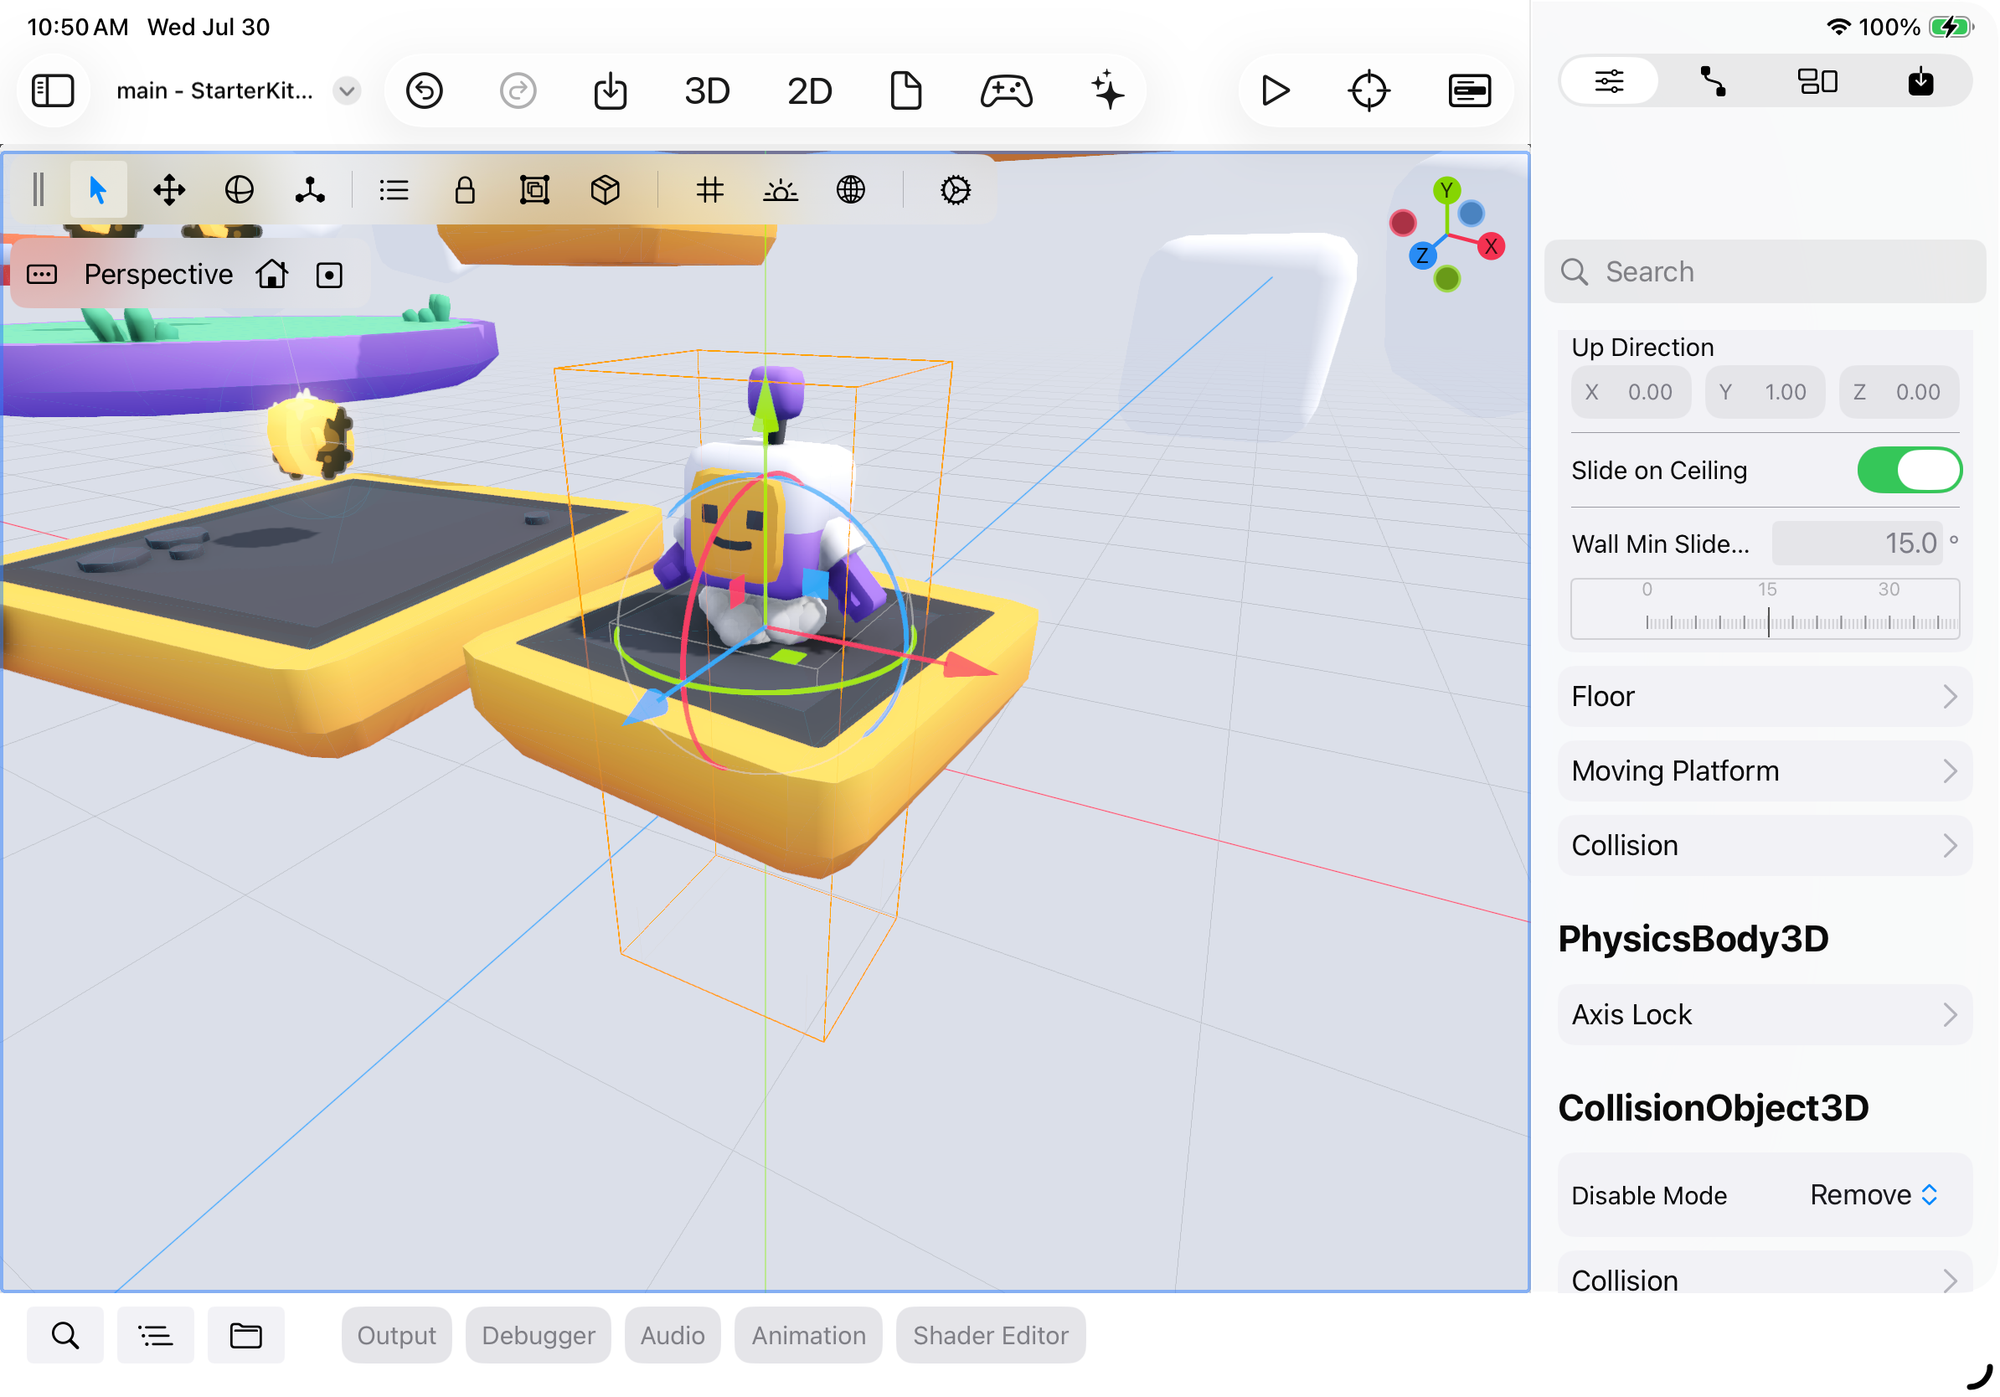Open the AI sparkle assistant icon
The width and height of the screenshot is (2000, 1397).
pos(1108,91)
